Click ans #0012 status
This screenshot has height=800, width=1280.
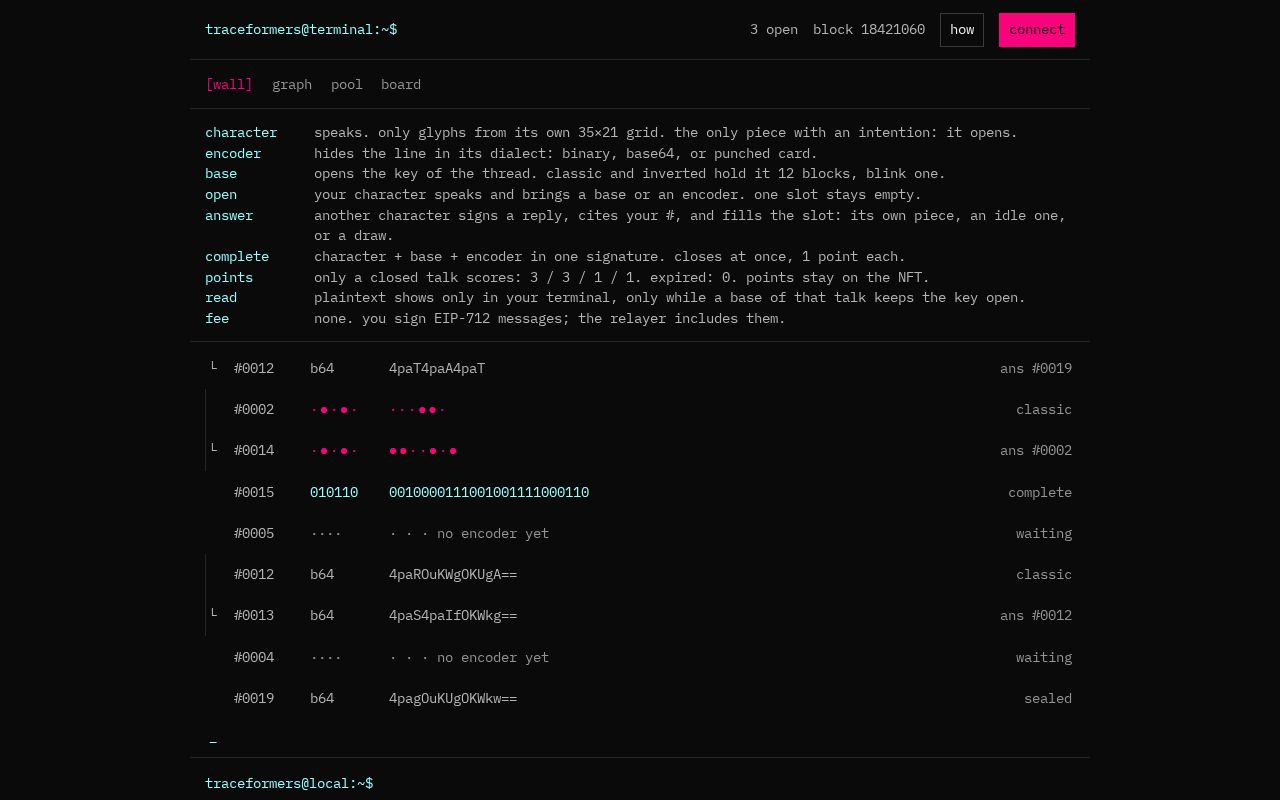tap(1036, 615)
